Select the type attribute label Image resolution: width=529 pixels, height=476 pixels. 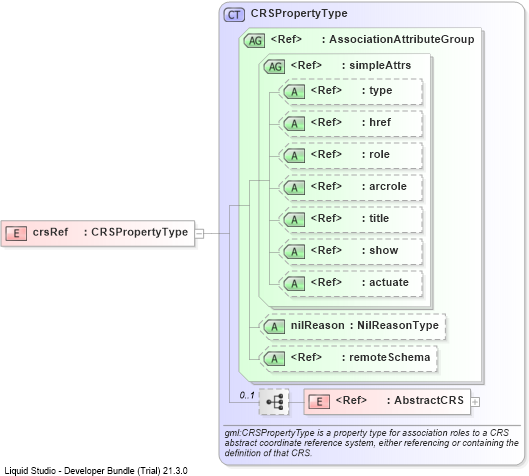[x=351, y=90]
